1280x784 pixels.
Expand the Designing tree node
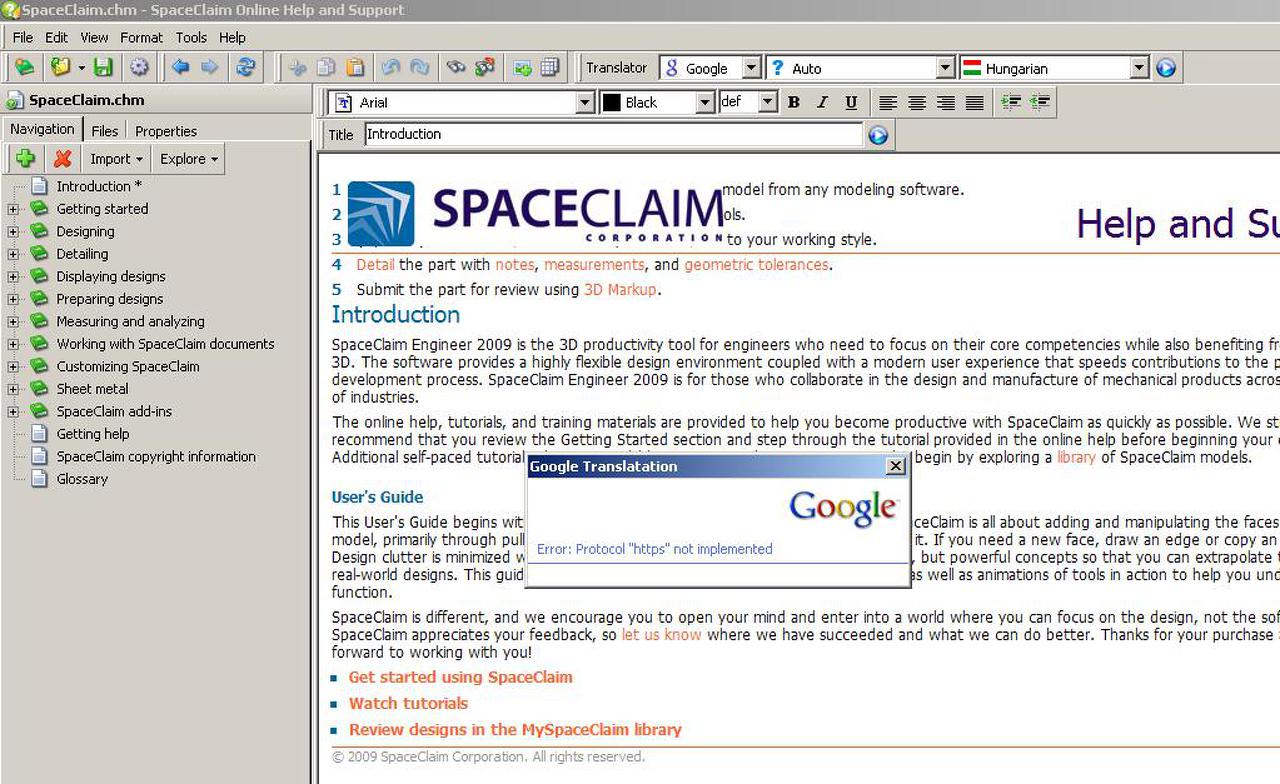(x=13, y=232)
